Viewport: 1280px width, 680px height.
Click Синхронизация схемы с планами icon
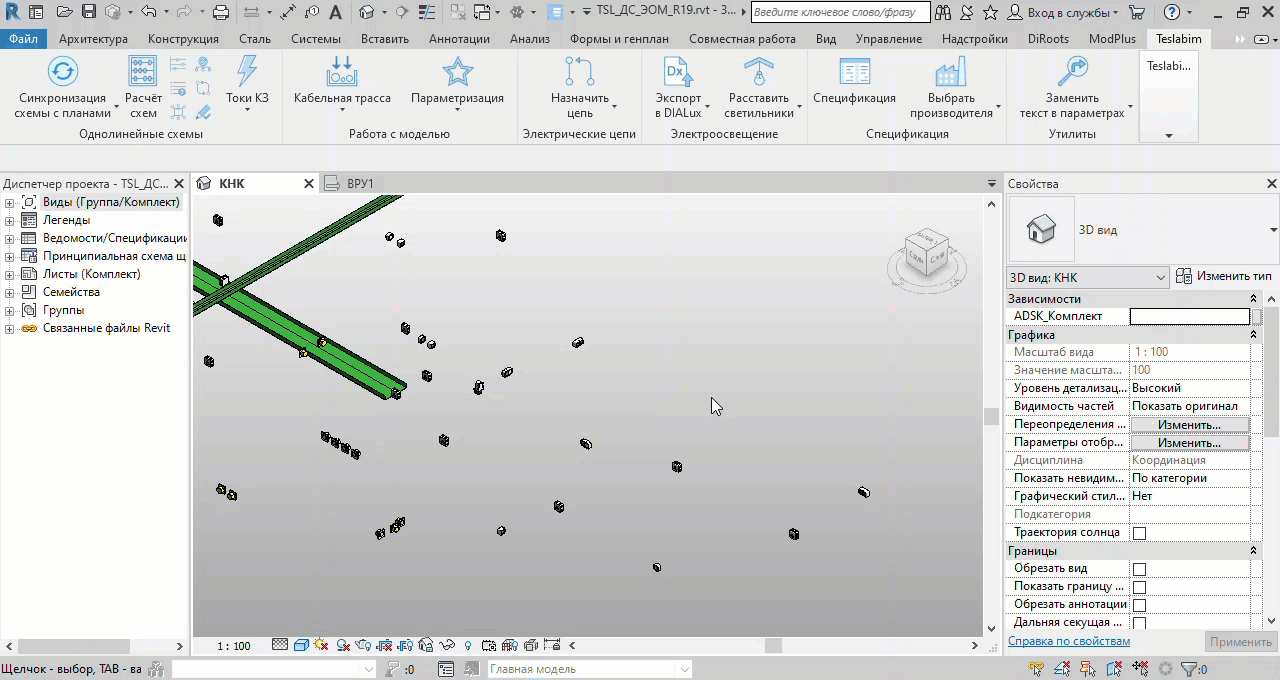click(62, 71)
